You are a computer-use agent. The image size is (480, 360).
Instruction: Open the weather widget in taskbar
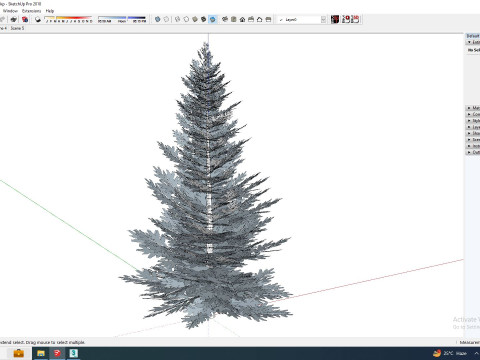coord(450,353)
